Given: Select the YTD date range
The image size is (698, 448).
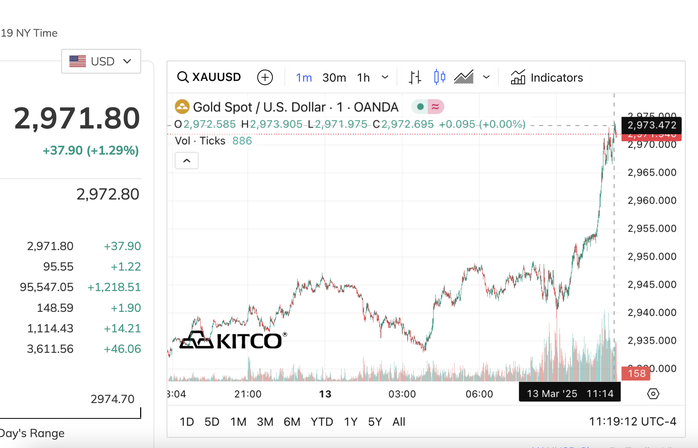Looking at the screenshot, I should [x=322, y=422].
